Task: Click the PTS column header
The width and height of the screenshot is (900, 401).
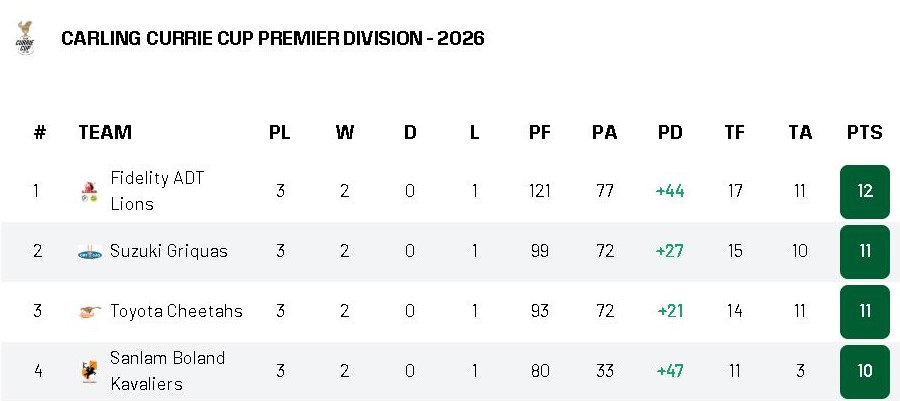Action: pos(864,133)
